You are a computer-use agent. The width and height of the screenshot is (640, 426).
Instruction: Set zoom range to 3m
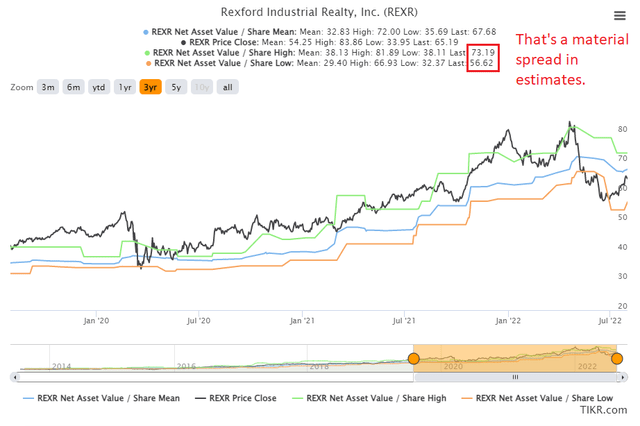(49, 87)
